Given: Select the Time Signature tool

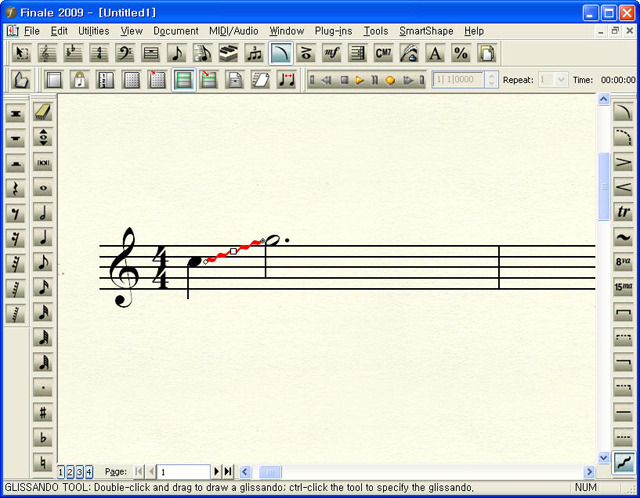Looking at the screenshot, I should coord(99,54).
